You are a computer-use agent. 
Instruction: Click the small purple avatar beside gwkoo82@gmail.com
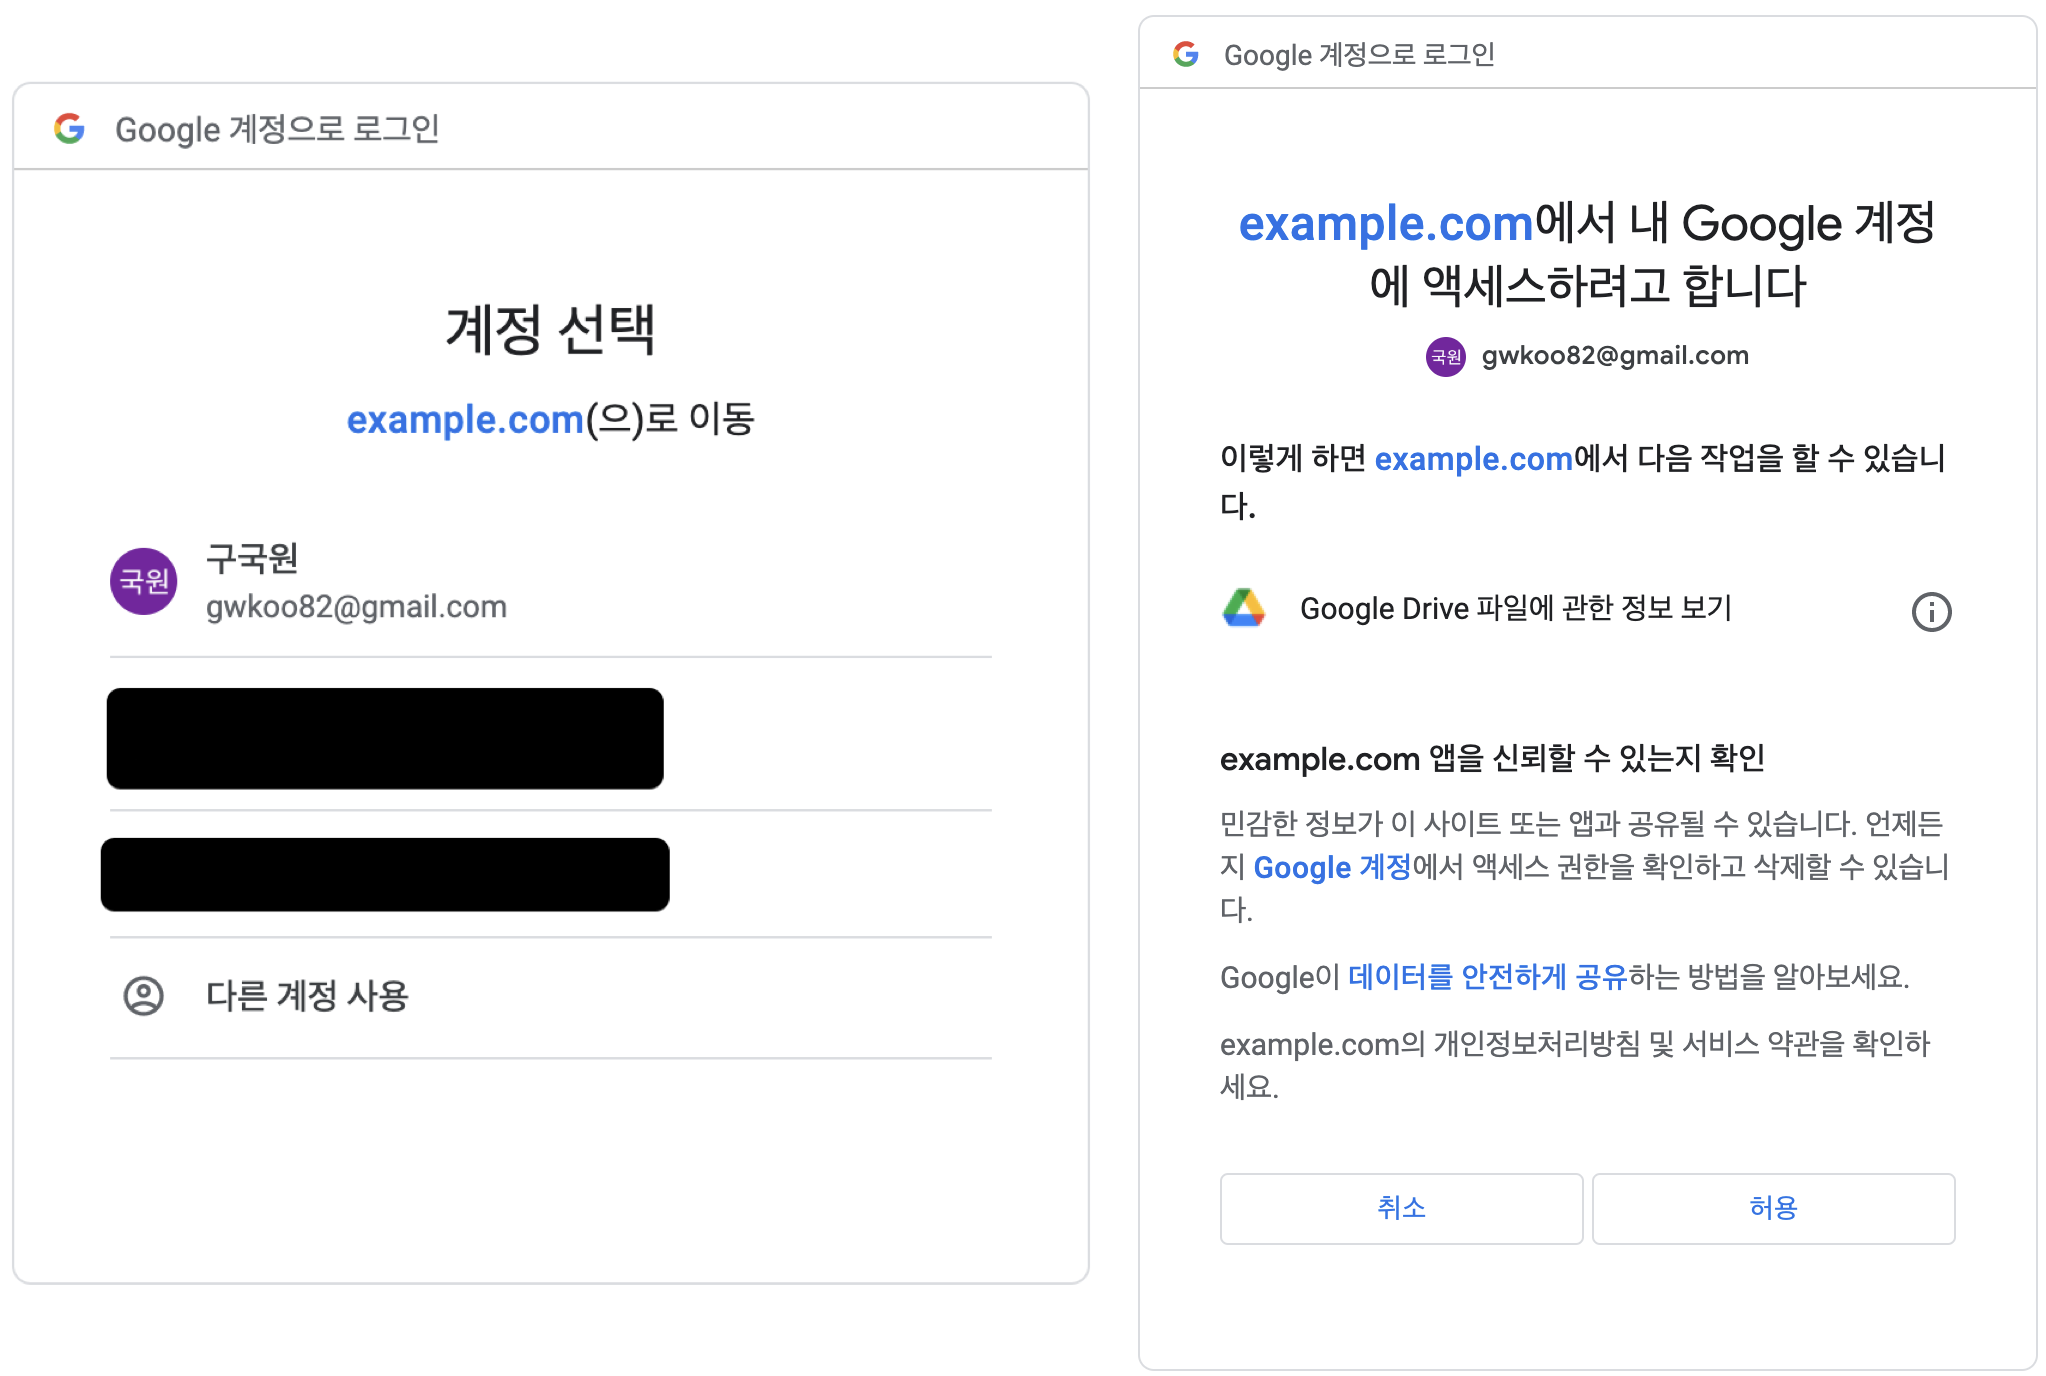[x=1445, y=356]
